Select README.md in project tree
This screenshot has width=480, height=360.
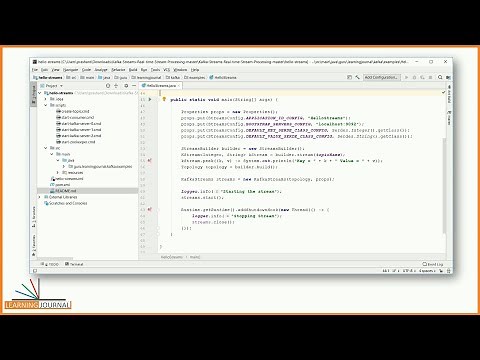(63, 191)
